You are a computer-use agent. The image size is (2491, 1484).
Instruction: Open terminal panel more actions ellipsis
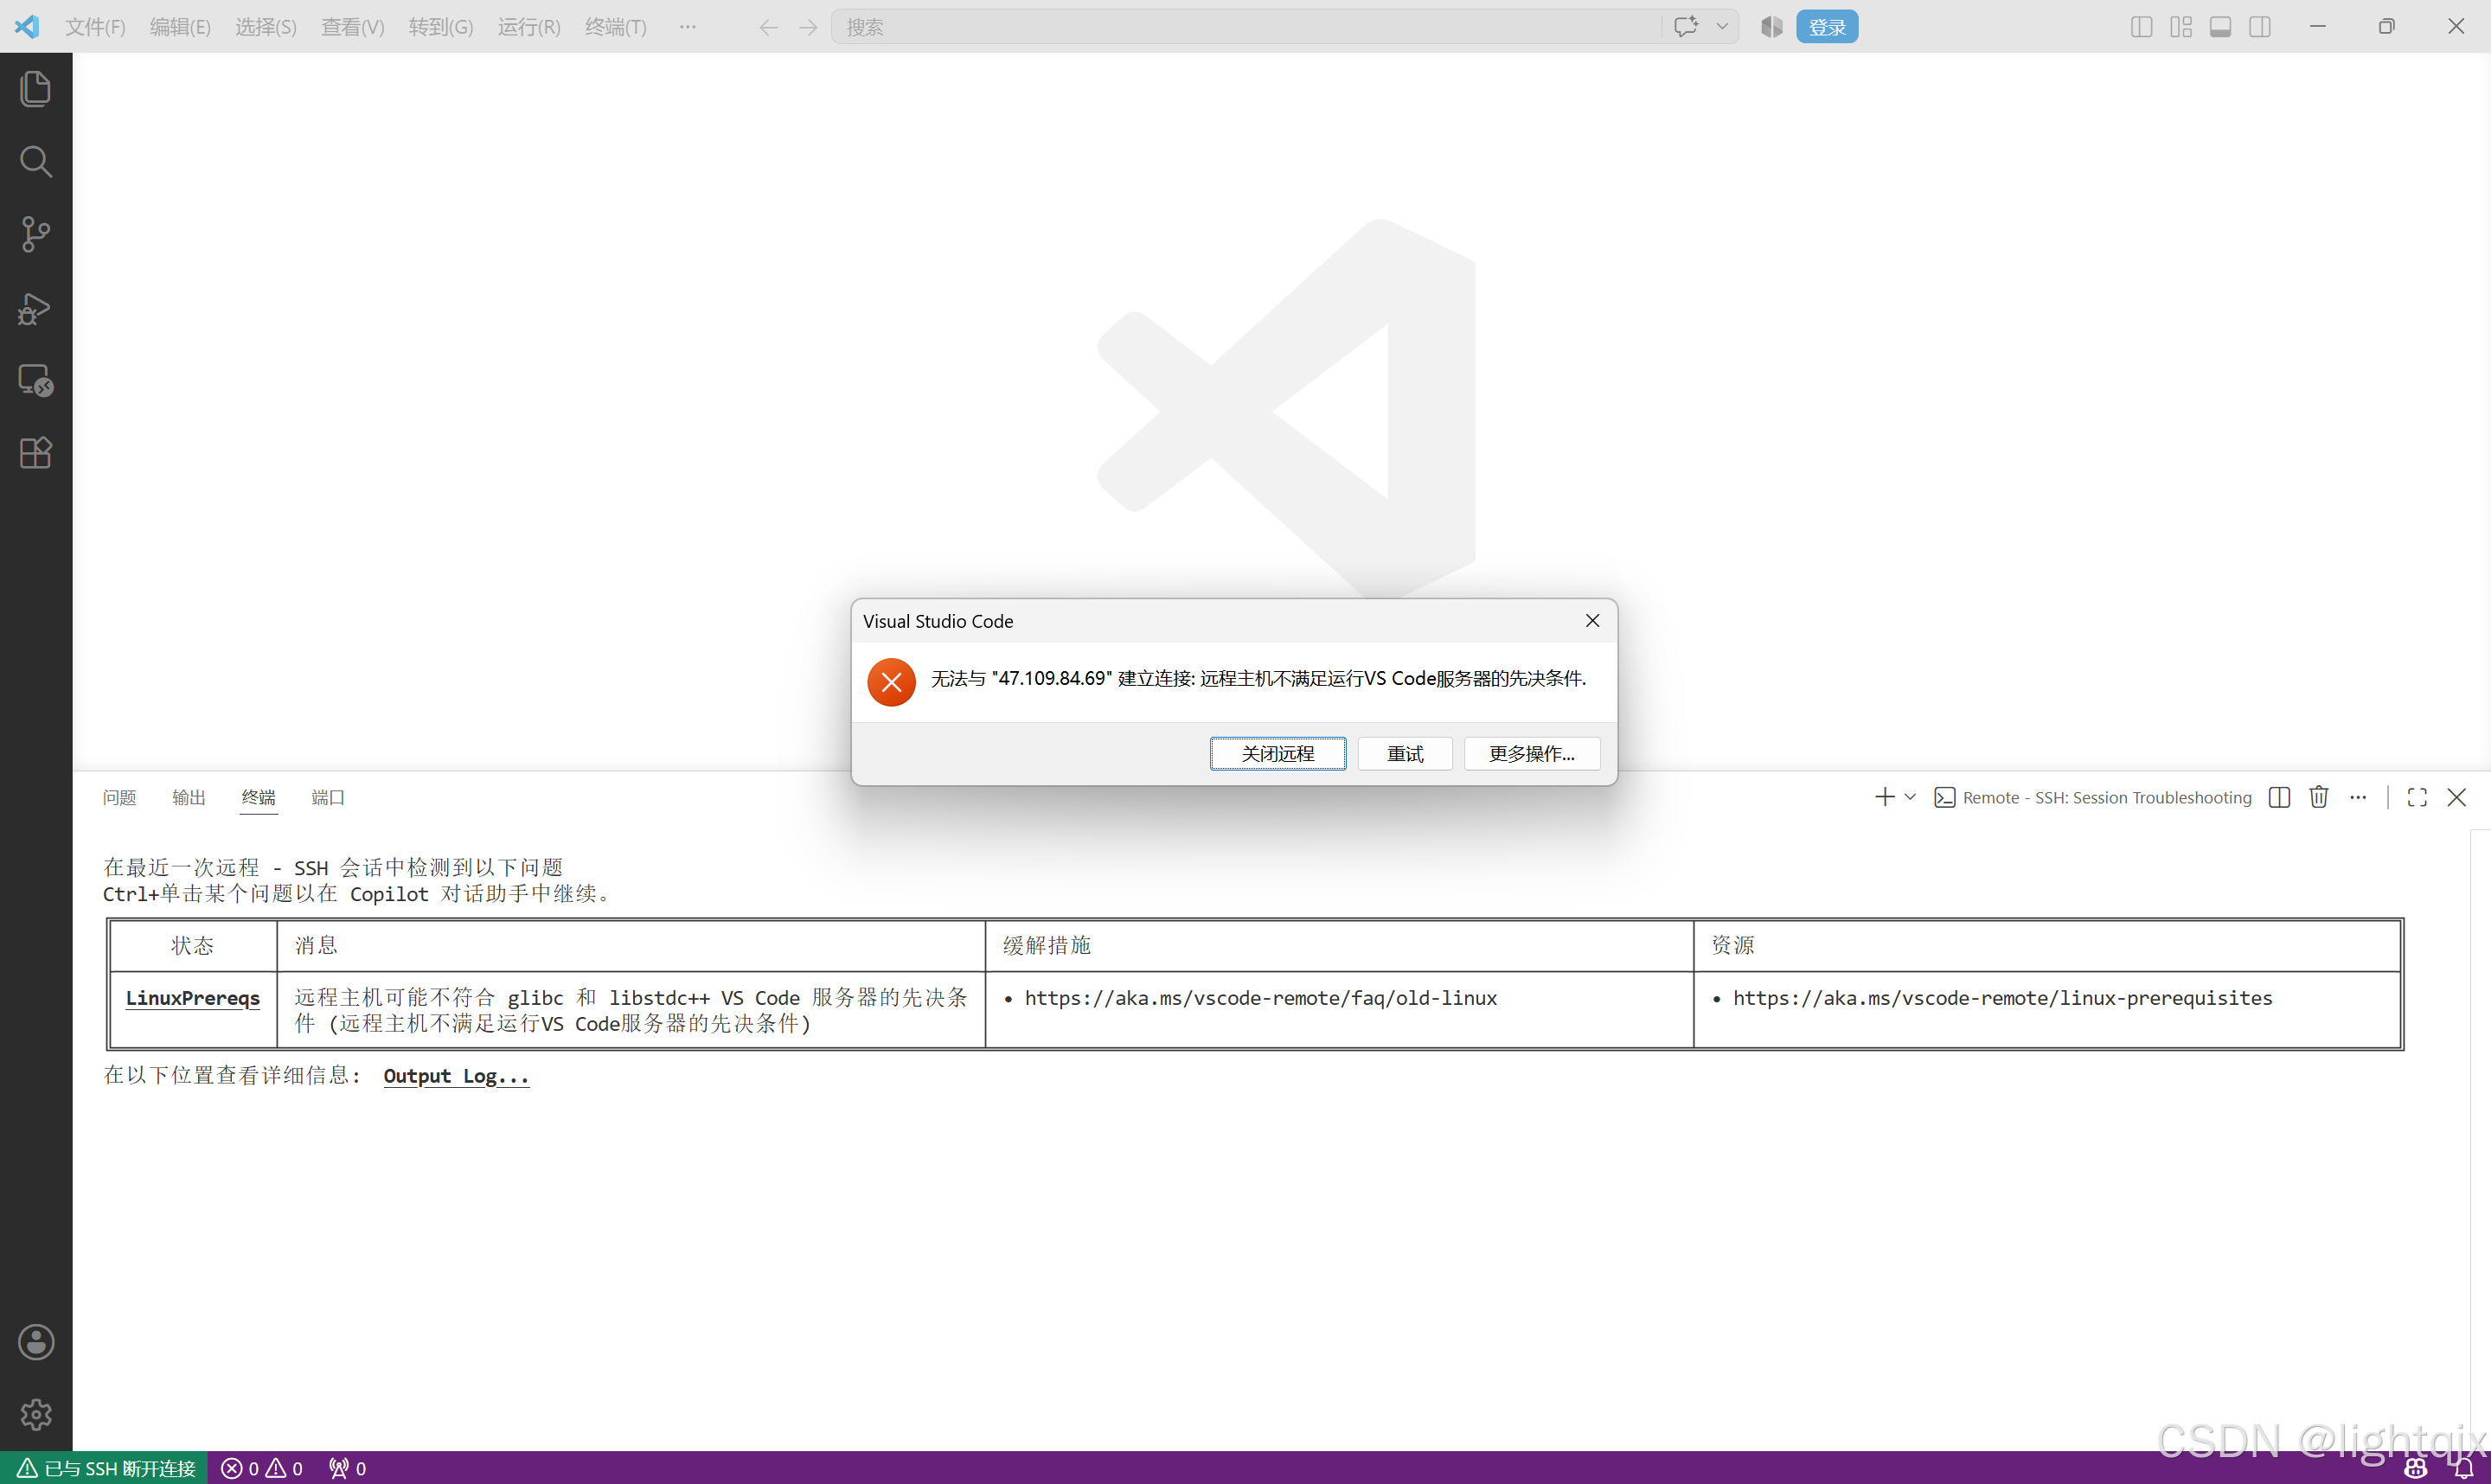pyautogui.click(x=2359, y=797)
